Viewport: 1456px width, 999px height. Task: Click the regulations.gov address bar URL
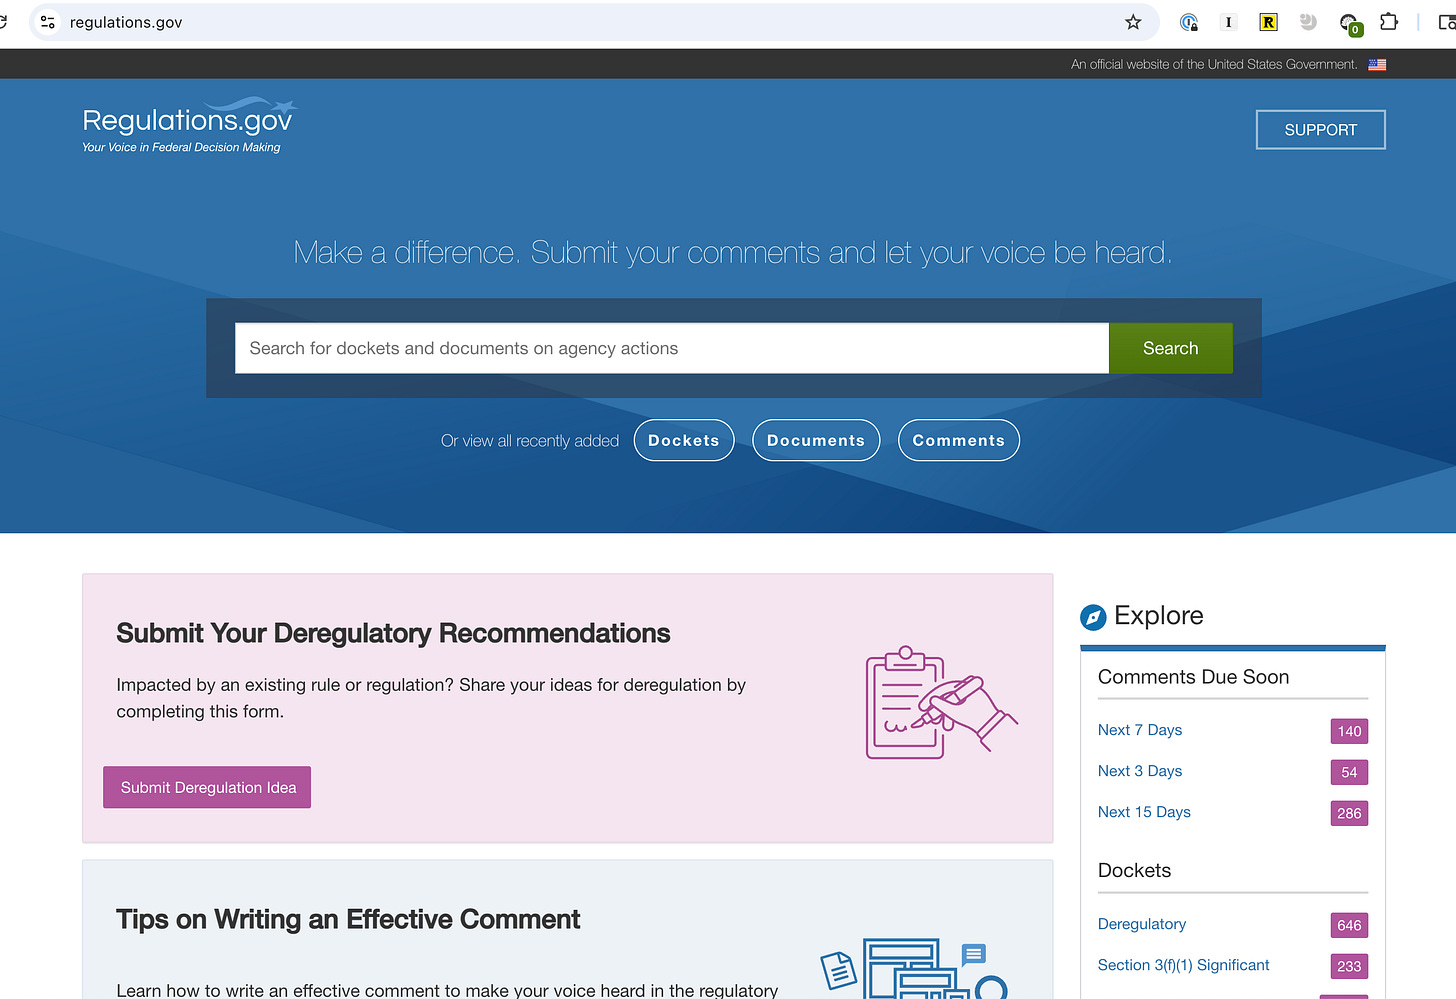126,22
